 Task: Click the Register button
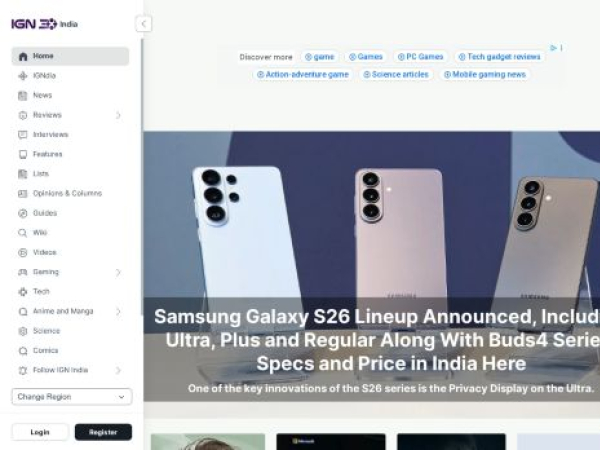click(103, 432)
